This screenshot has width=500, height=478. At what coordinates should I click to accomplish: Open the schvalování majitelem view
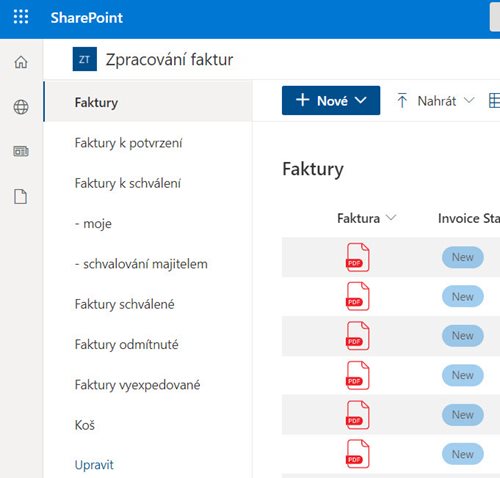click(x=141, y=264)
